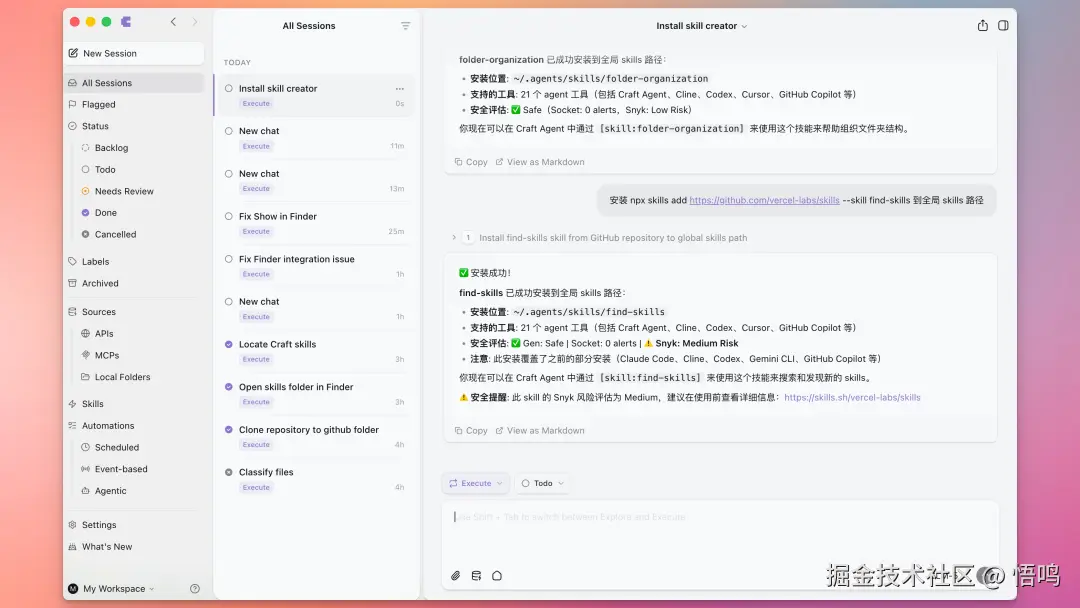Select Cancelled status filter

point(115,235)
